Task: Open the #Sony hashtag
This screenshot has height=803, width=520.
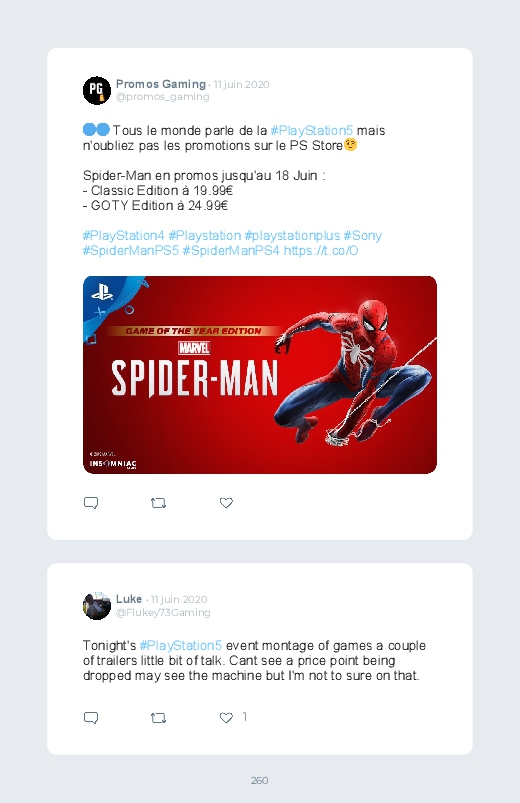Action: [363, 236]
